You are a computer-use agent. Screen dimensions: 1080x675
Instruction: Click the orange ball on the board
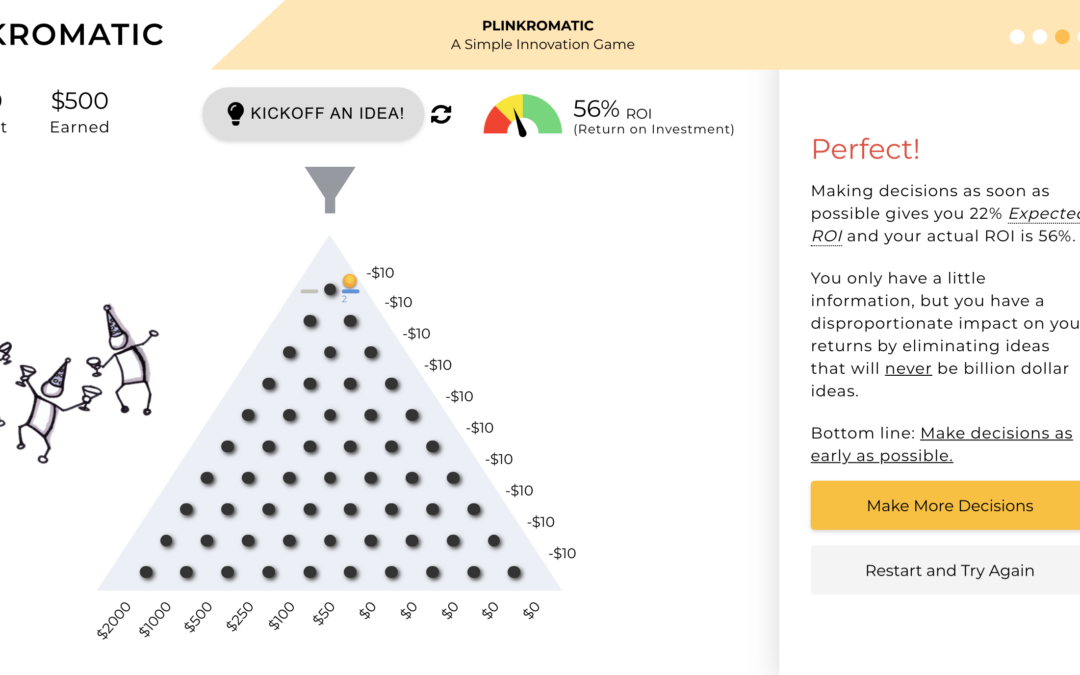coord(349,281)
